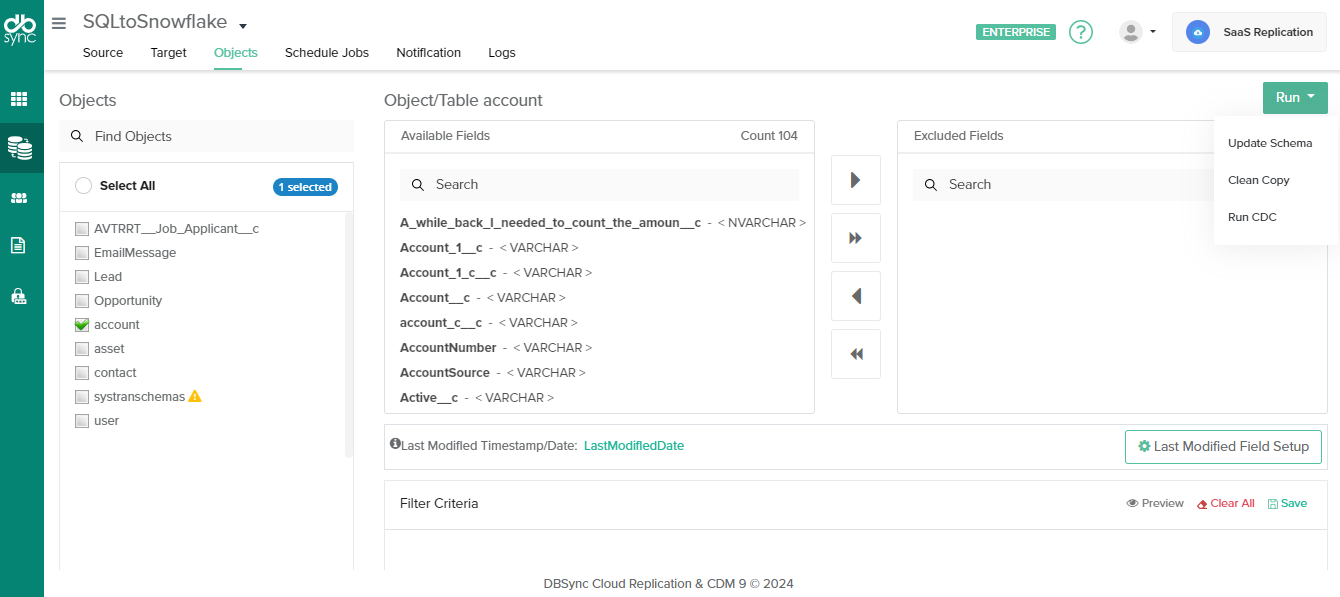1340x597 pixels.
Task: Toggle the Run dropdown button
Action: point(1295,98)
